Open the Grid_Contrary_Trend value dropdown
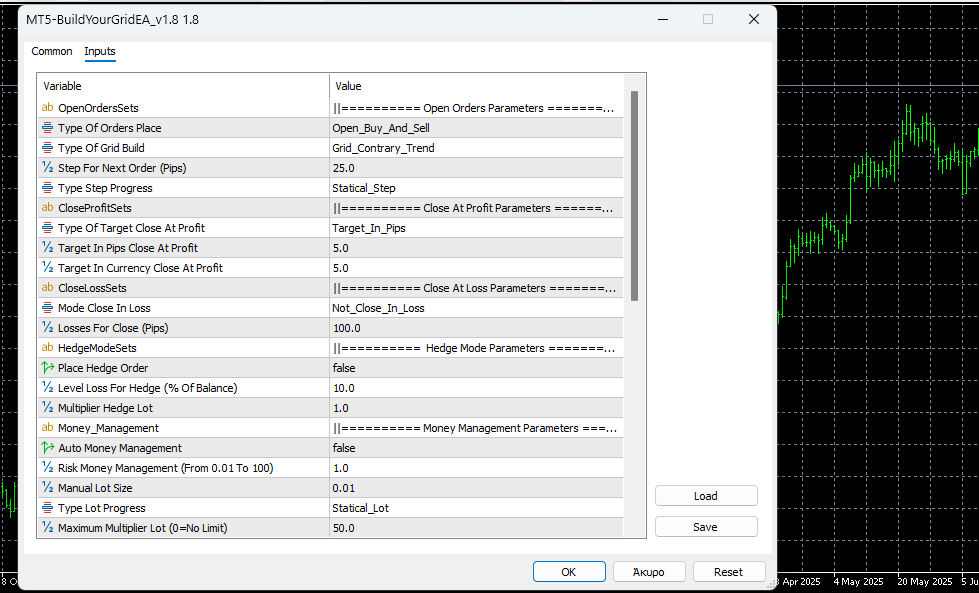Image resolution: width=979 pixels, height=593 pixels. pyautogui.click(x=476, y=148)
